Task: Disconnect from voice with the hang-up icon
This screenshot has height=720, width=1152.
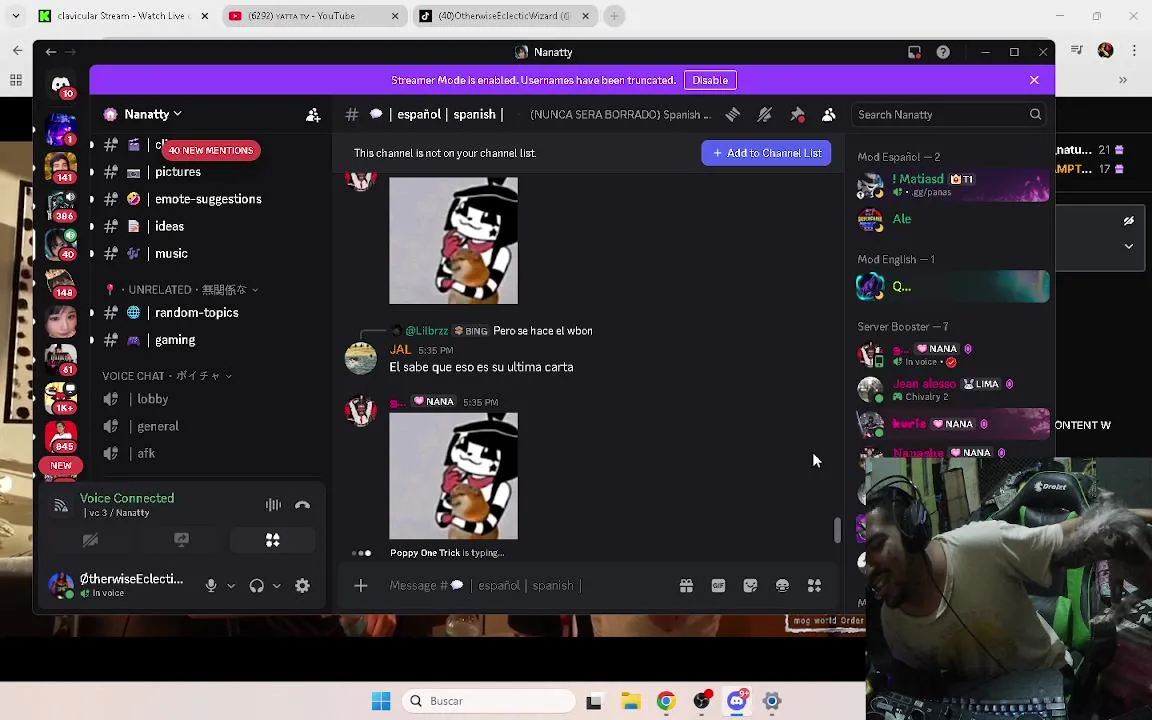Action: (x=302, y=505)
